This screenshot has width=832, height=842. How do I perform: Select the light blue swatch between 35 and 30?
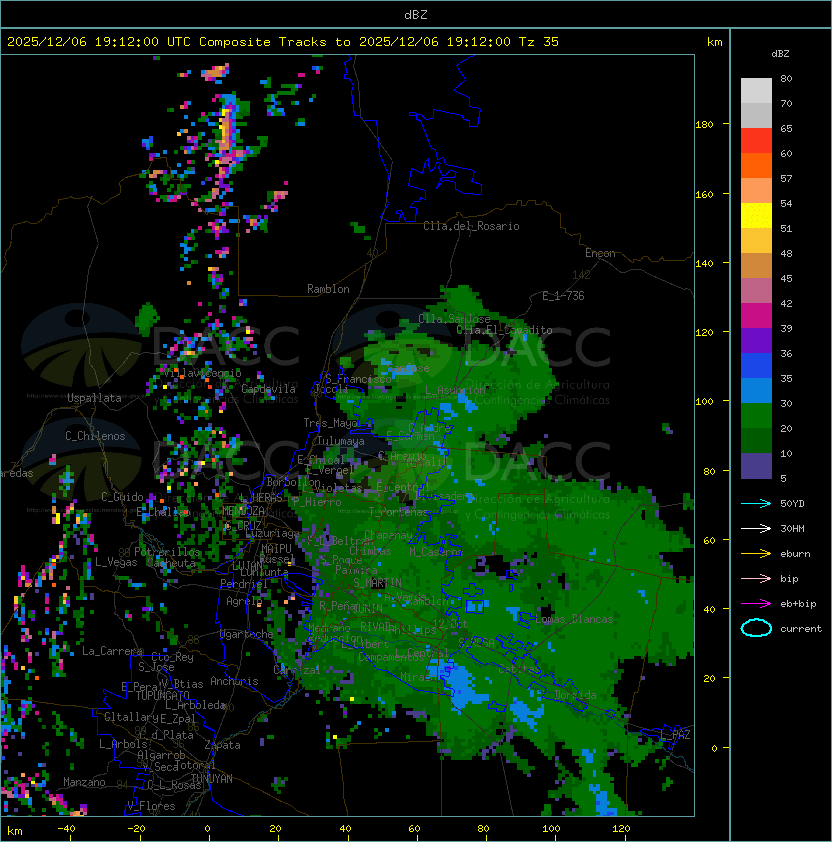(756, 391)
